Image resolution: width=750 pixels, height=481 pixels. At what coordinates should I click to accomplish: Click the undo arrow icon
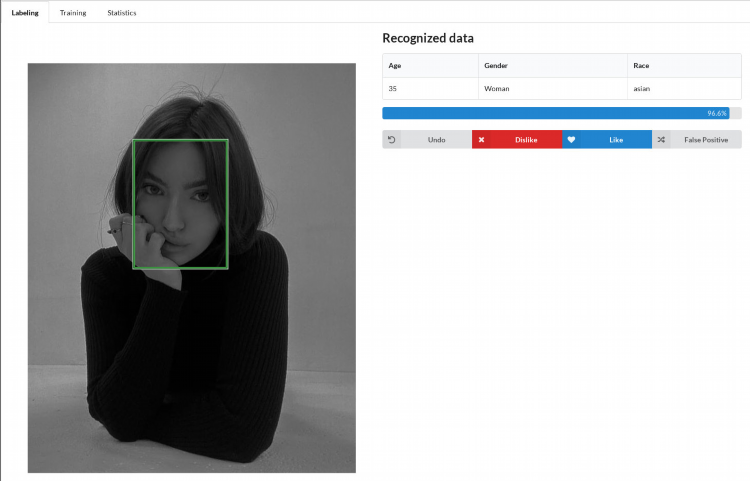(x=391, y=140)
